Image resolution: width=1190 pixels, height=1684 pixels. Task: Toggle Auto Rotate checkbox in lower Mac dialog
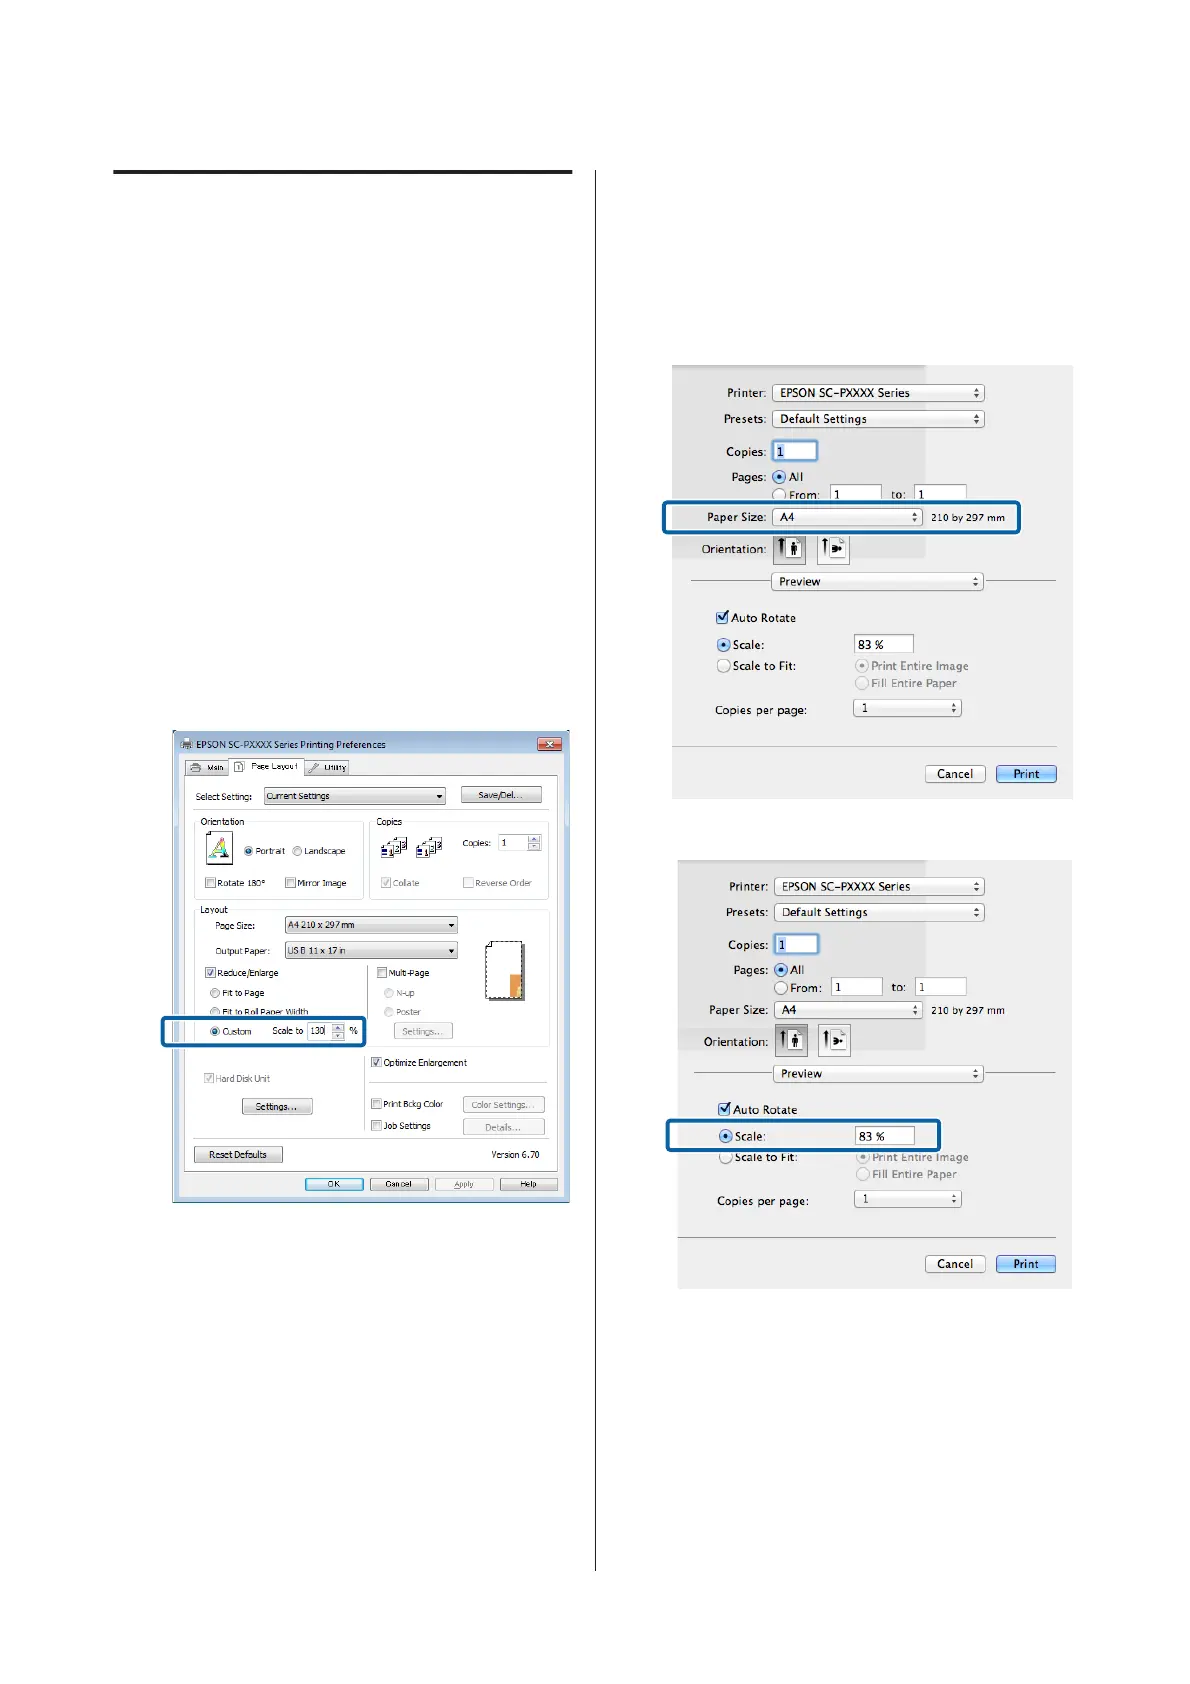(724, 1108)
